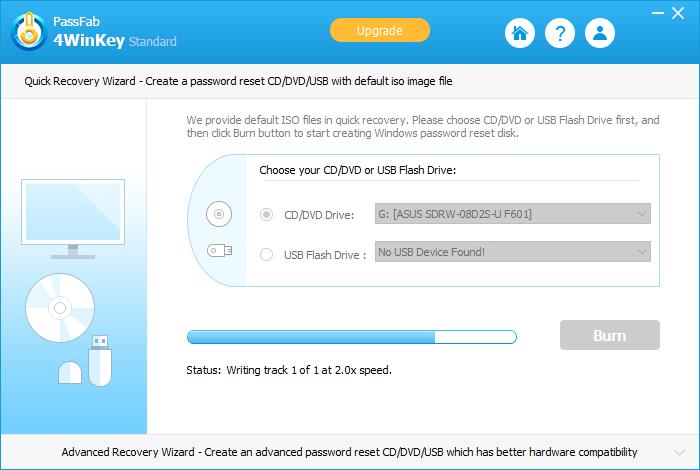
Task: Click the CD disc icon beside CD/DVD Drive
Action: (219, 214)
